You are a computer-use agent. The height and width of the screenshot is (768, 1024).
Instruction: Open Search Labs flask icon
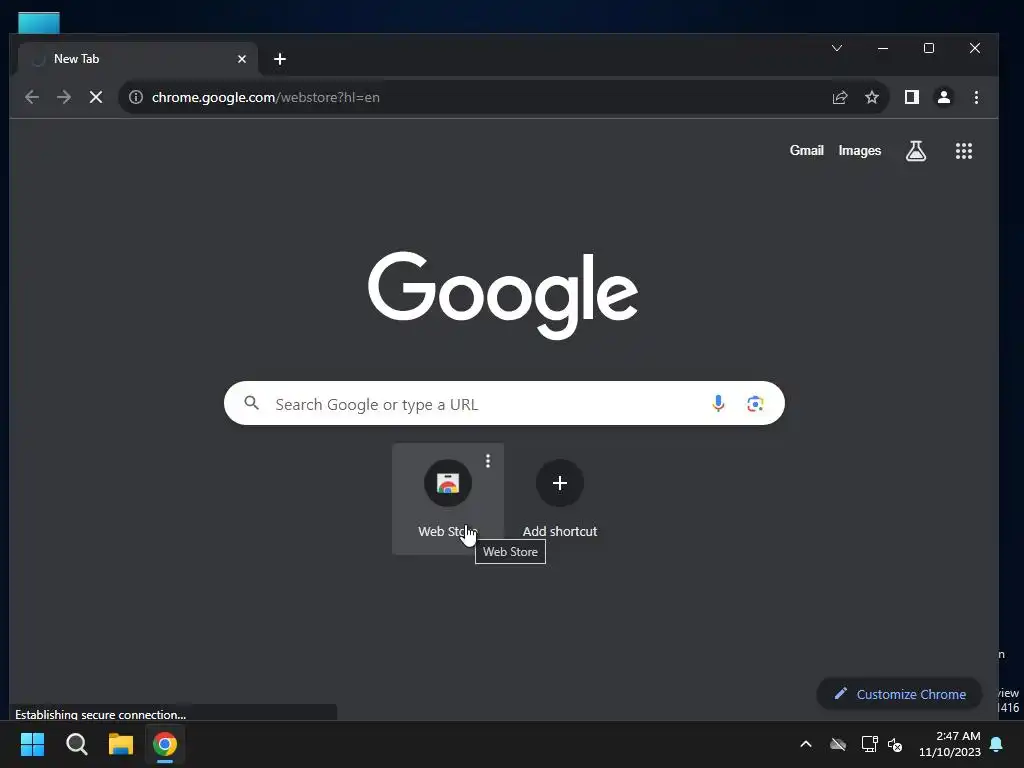click(x=916, y=151)
